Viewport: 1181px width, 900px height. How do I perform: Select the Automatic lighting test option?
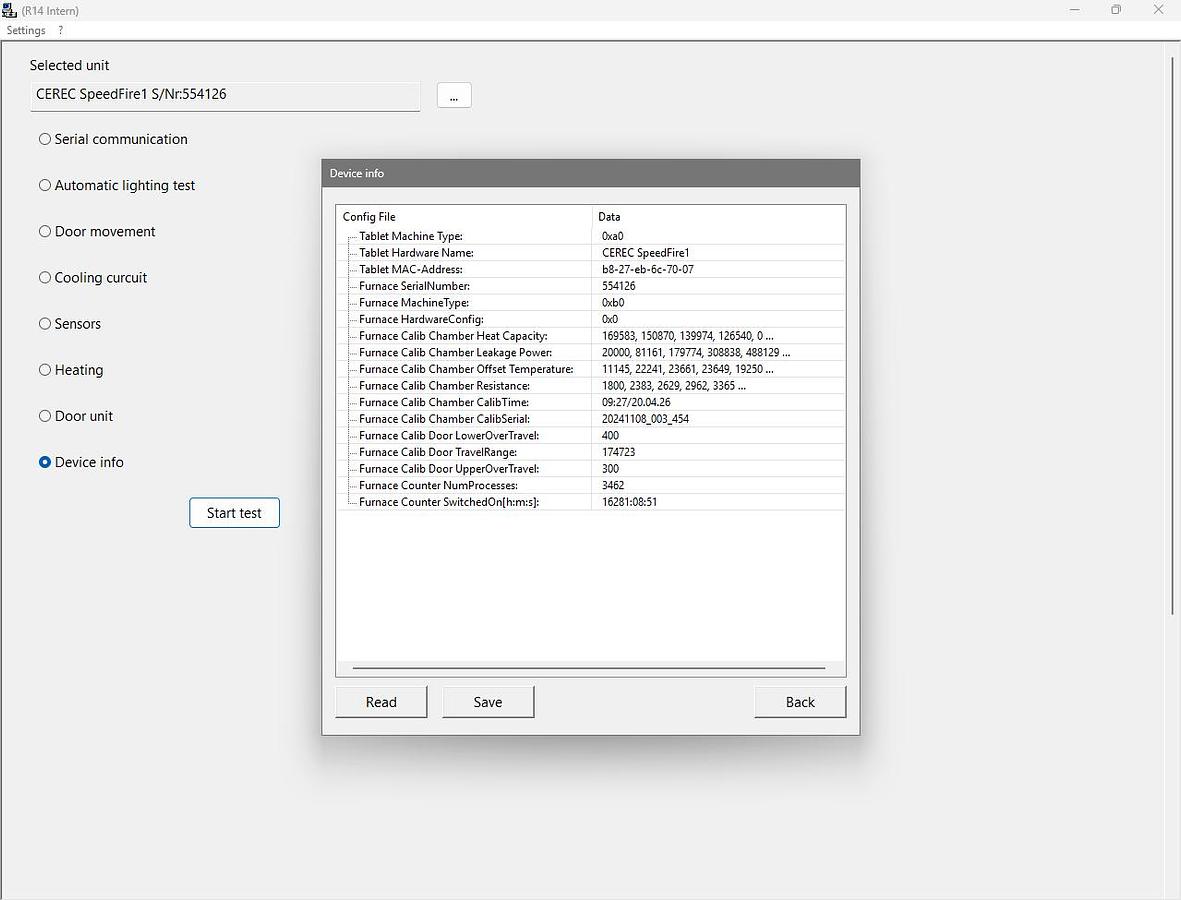tap(45, 185)
